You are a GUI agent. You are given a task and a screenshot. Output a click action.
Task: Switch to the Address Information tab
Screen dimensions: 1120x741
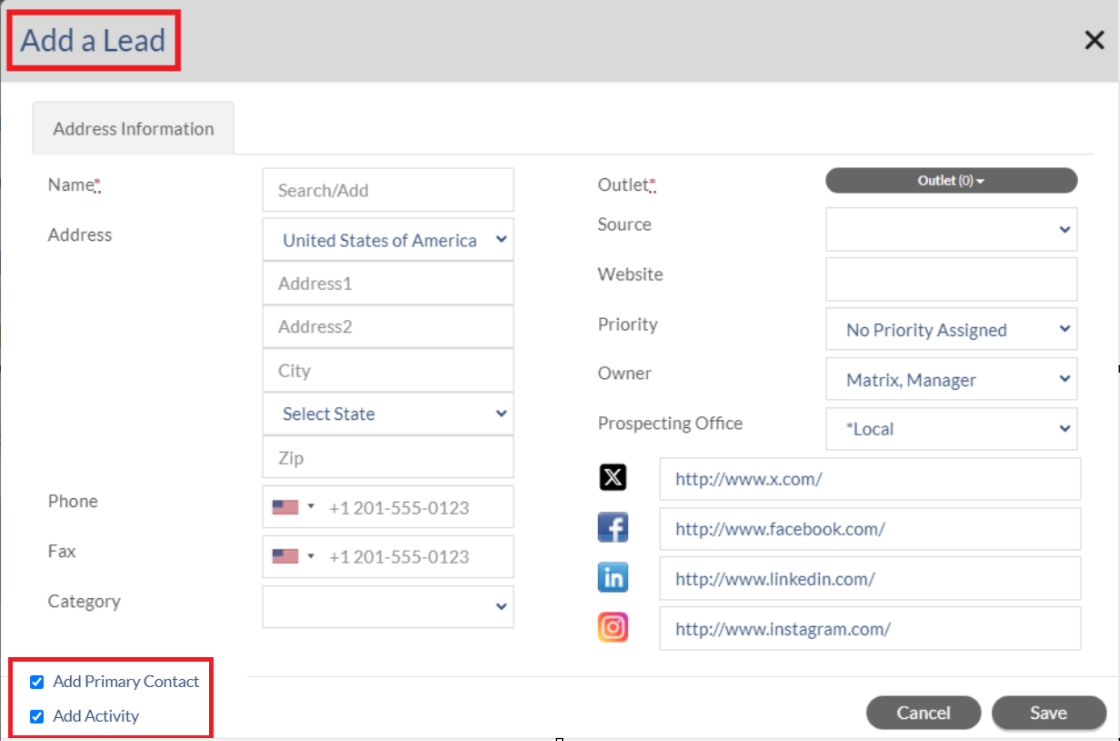pyautogui.click(x=134, y=129)
